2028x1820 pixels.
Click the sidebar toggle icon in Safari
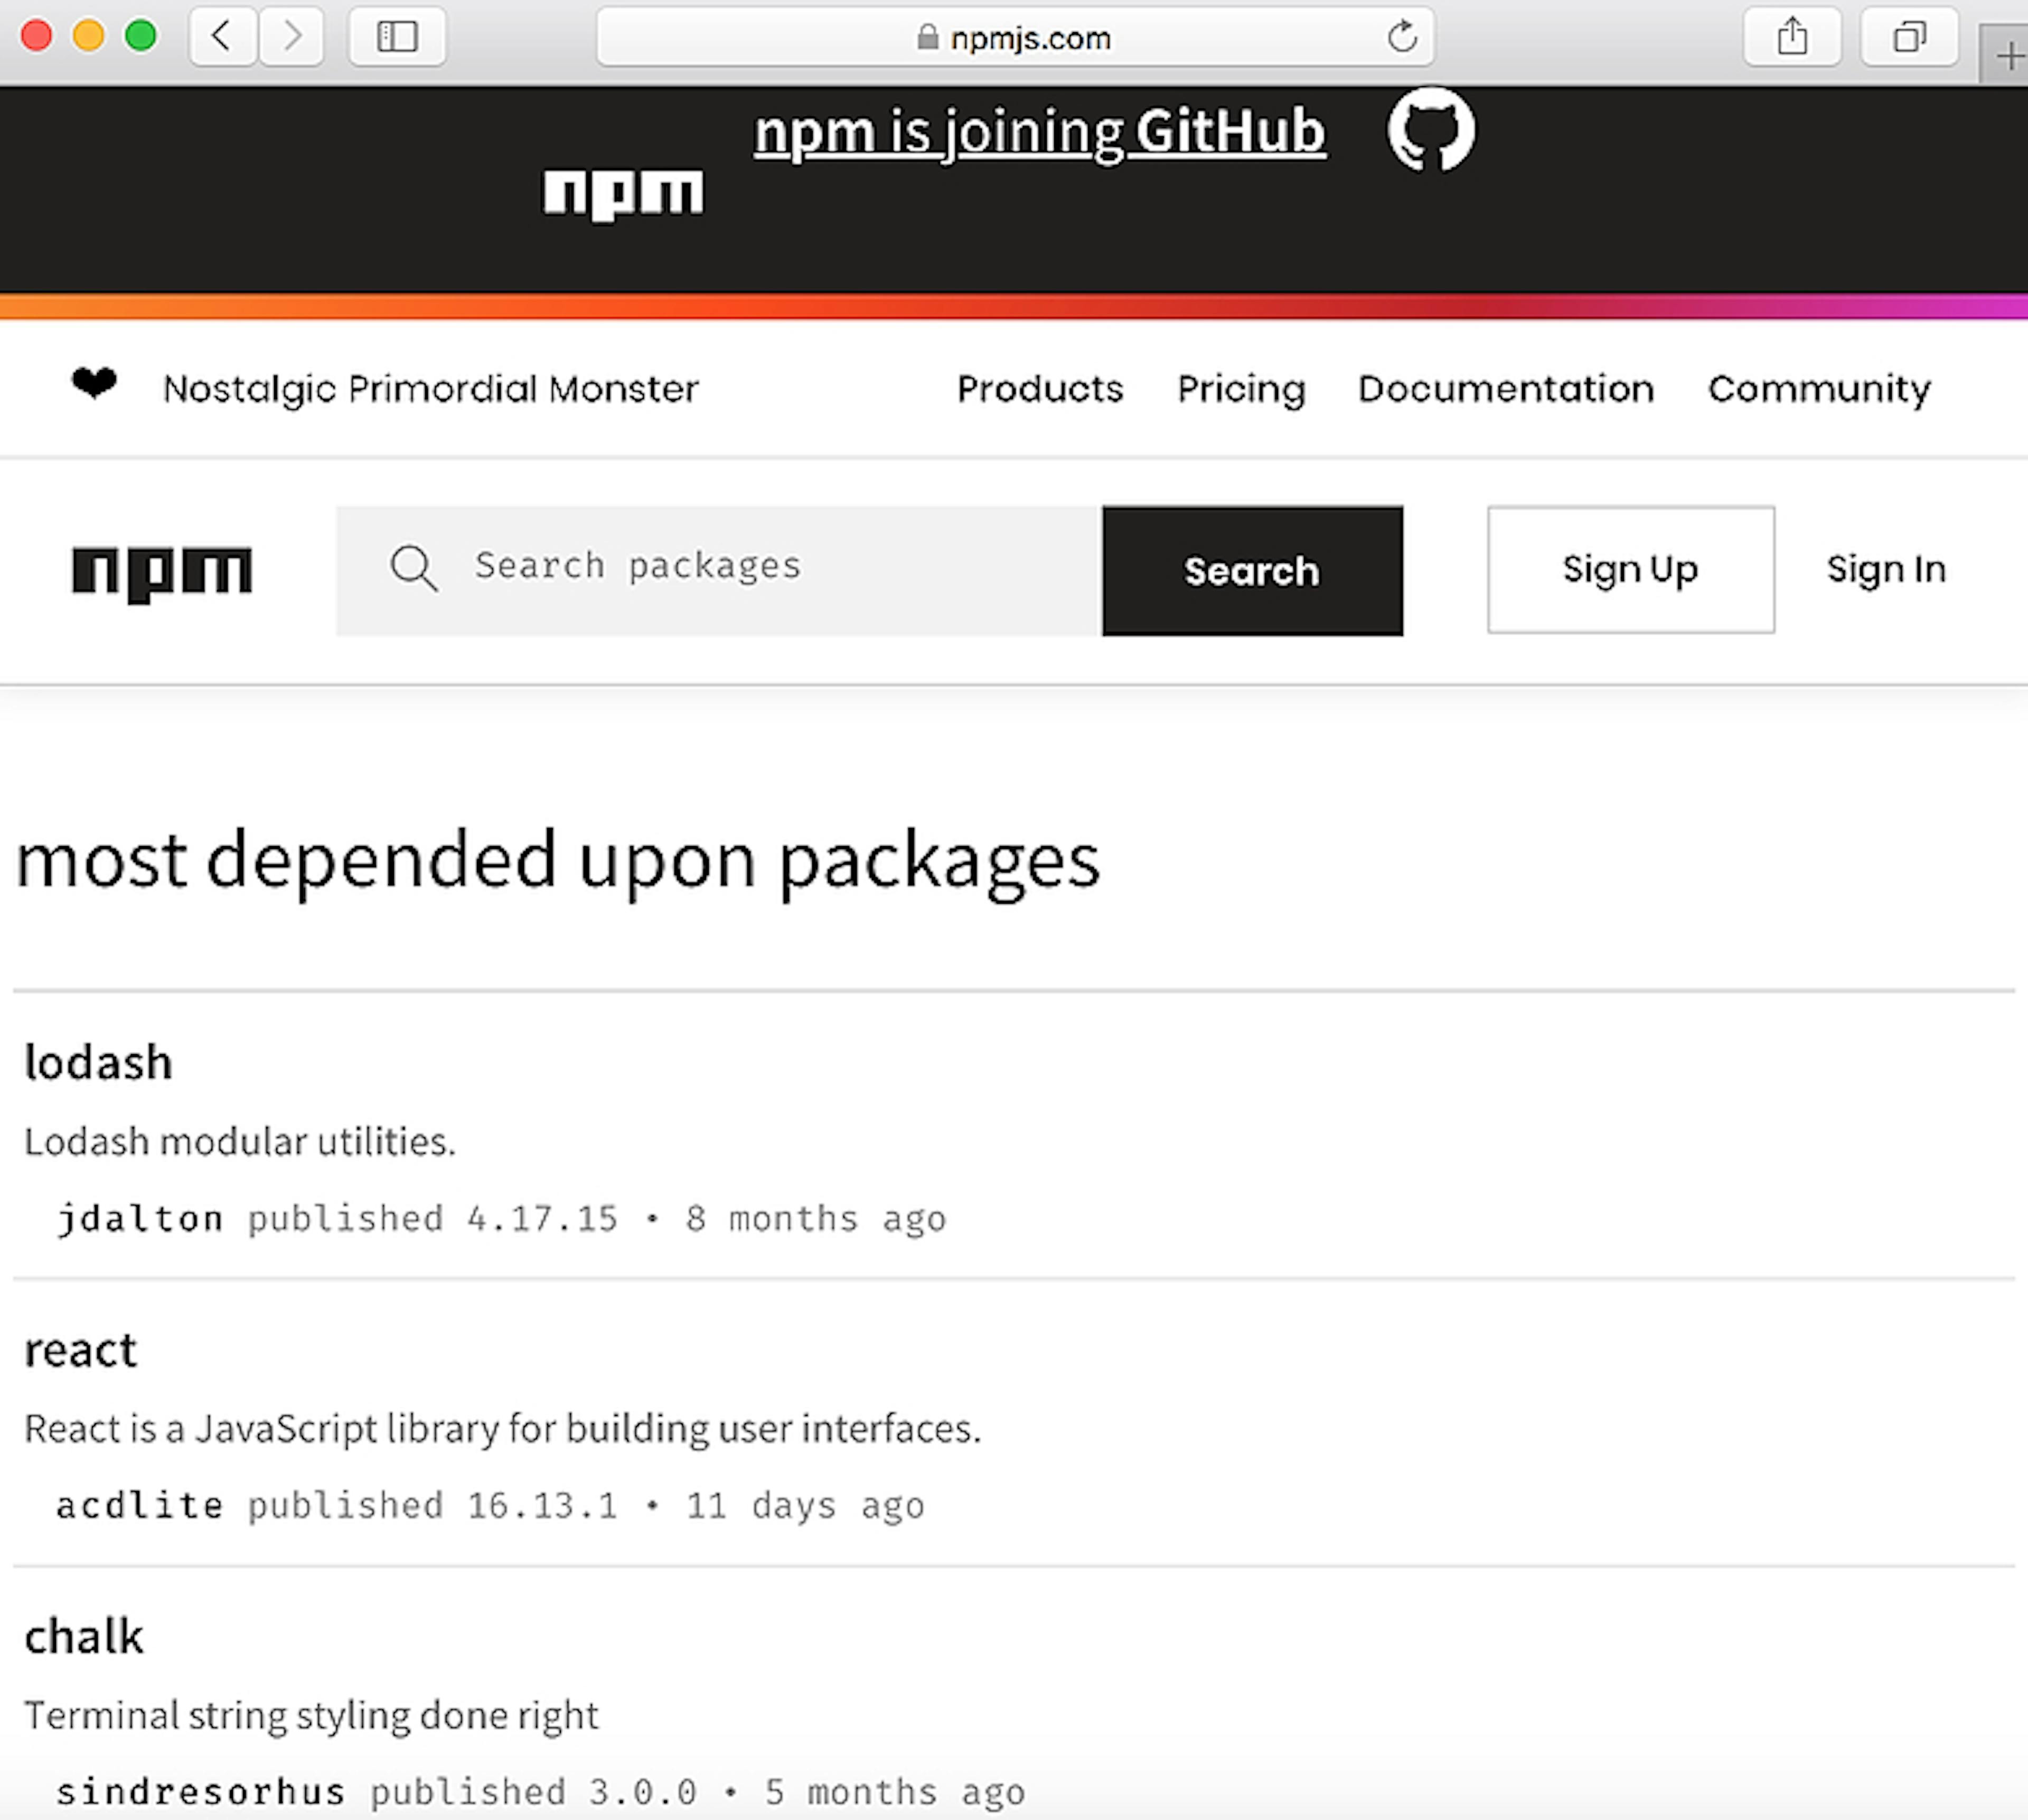pos(397,37)
